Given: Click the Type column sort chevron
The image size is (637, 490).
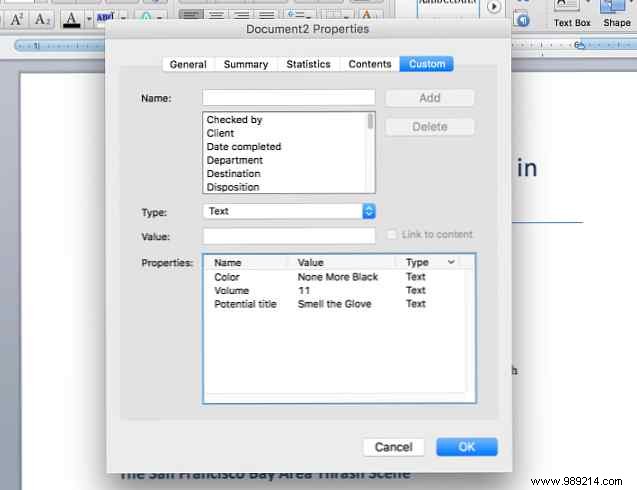Looking at the screenshot, I should (451, 262).
